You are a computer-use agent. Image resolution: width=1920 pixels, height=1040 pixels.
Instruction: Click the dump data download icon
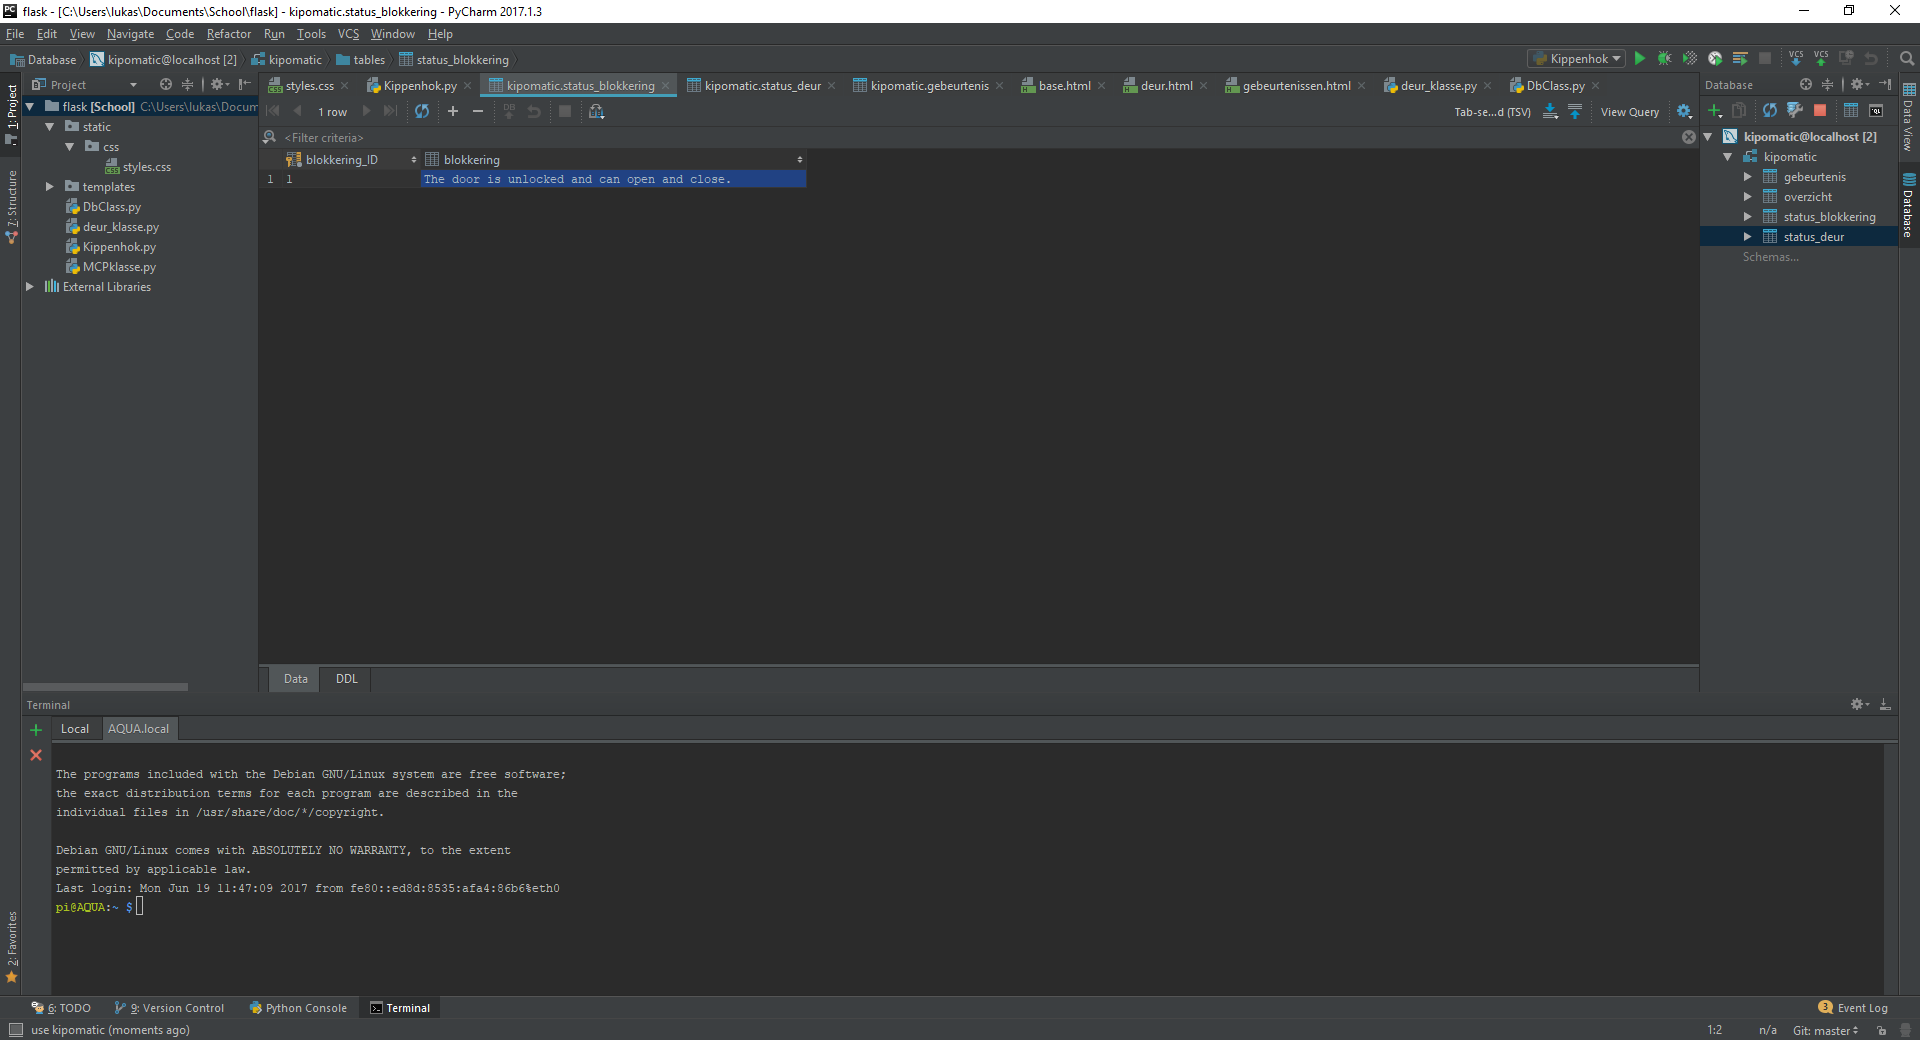coord(1550,111)
